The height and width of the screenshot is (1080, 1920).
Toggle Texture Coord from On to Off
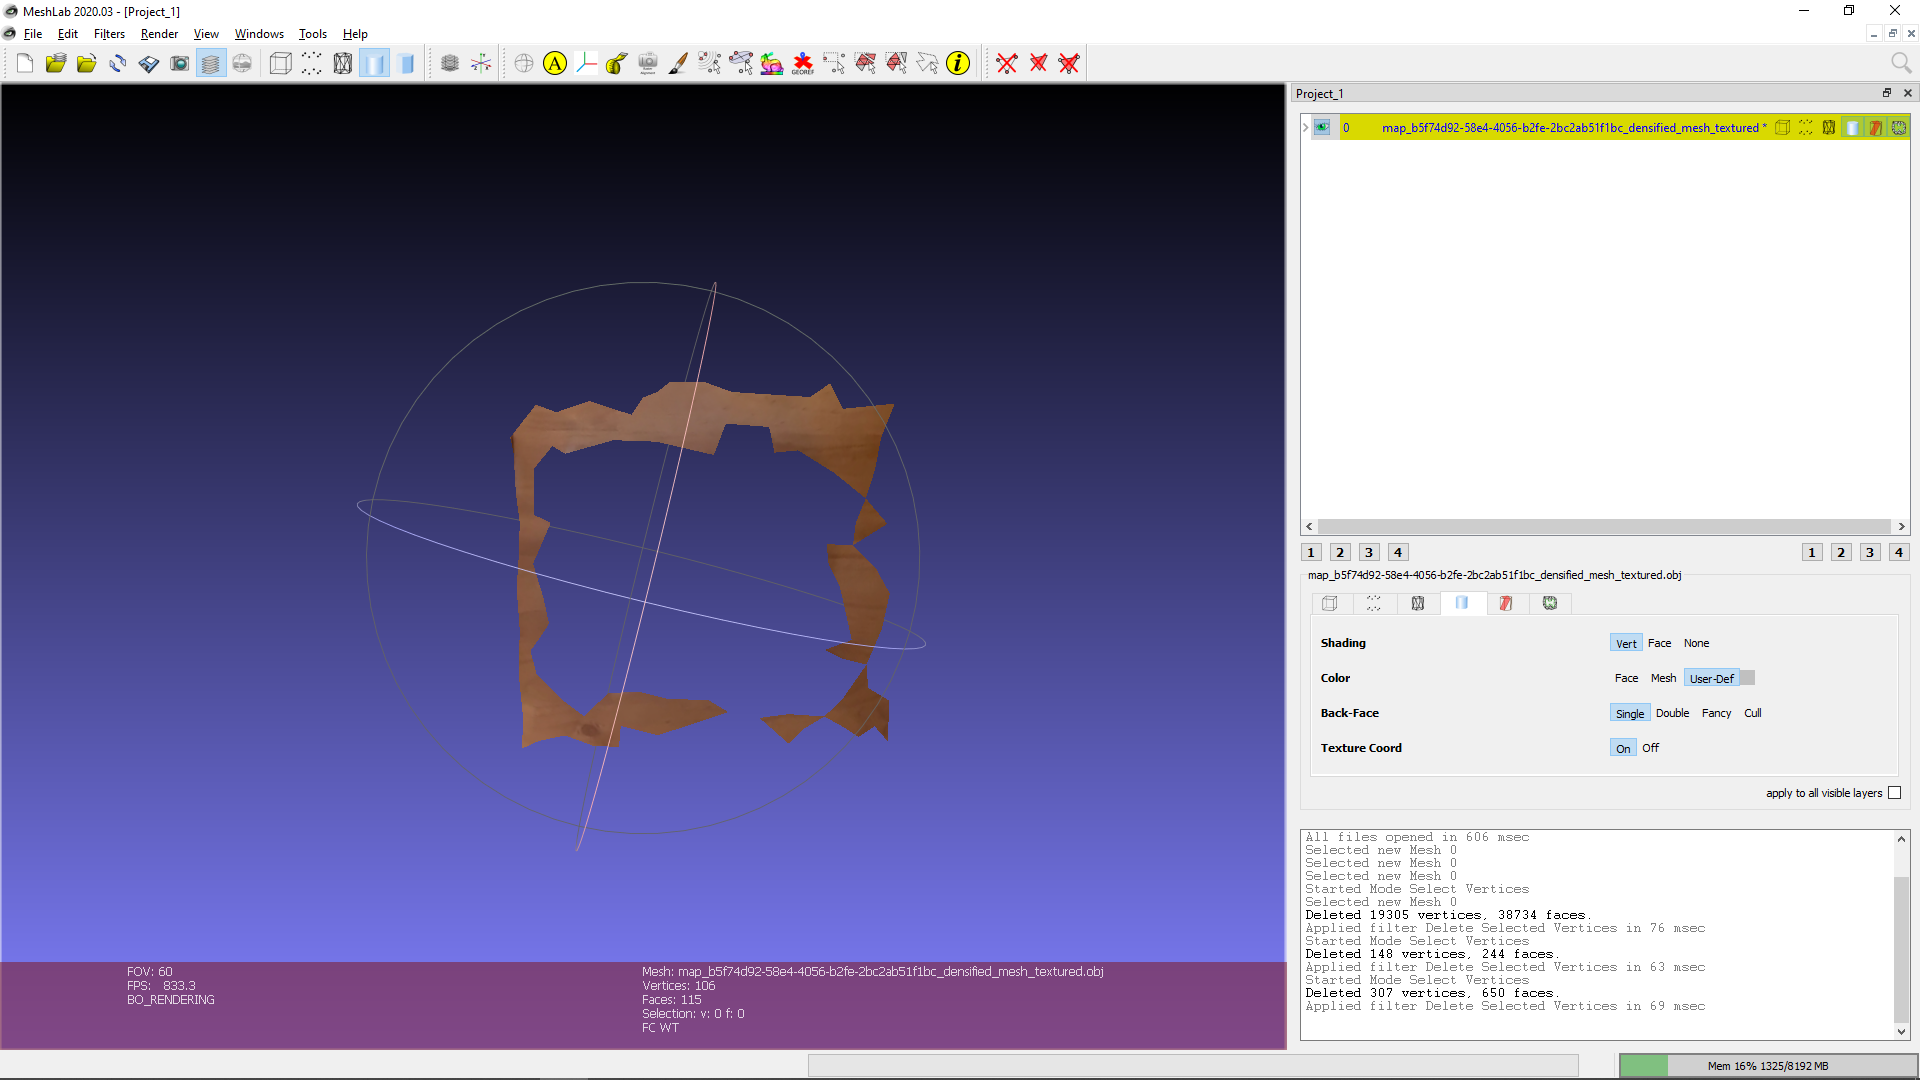(x=1651, y=748)
